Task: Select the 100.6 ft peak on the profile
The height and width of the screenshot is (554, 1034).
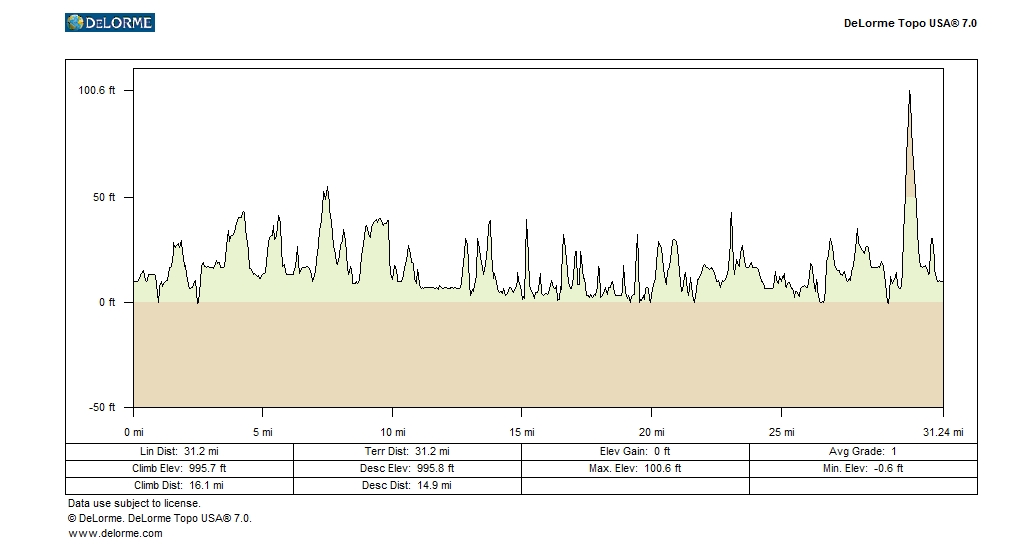Action: tap(909, 93)
